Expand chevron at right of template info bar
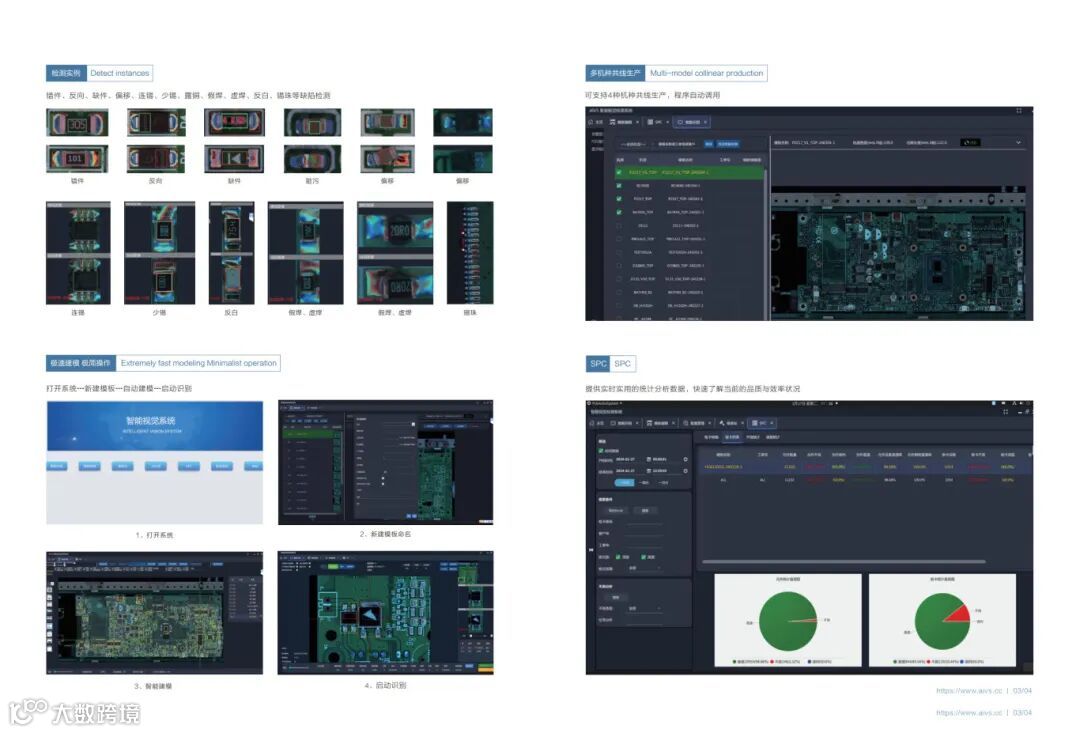This screenshot has height=733, width=1080. (x=1019, y=143)
